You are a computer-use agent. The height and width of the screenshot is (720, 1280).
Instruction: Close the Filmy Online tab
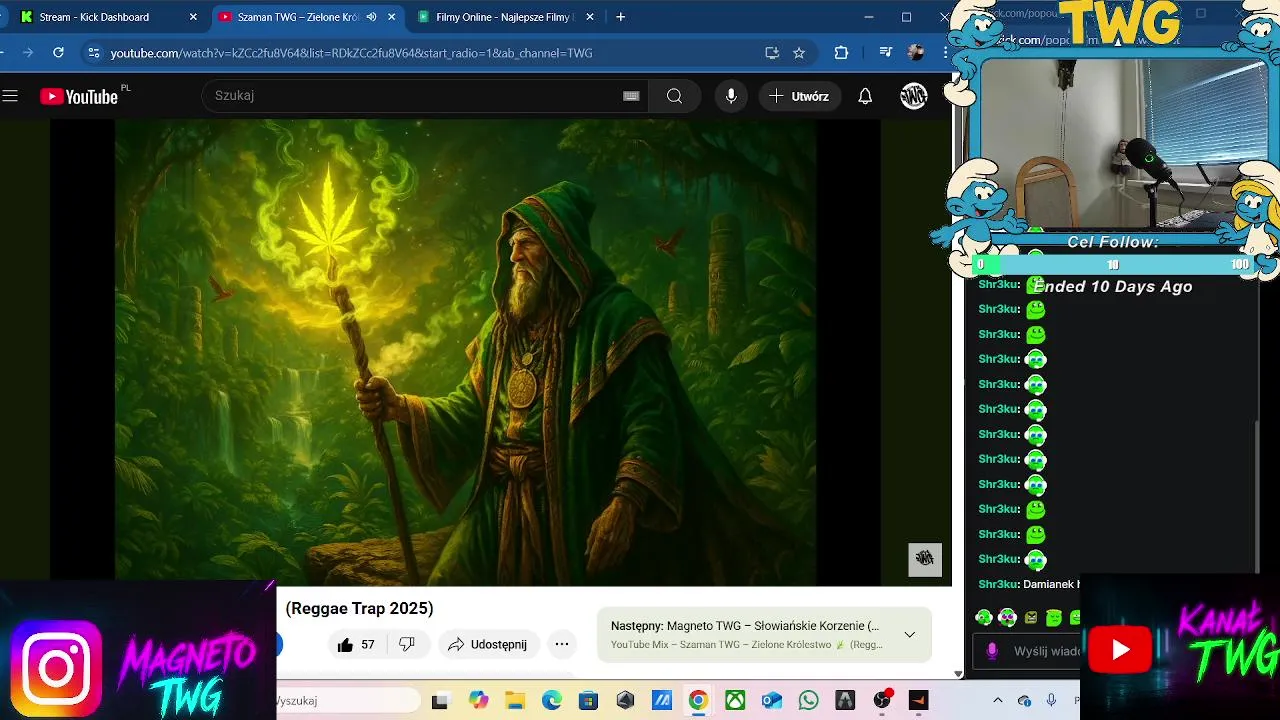tap(590, 17)
